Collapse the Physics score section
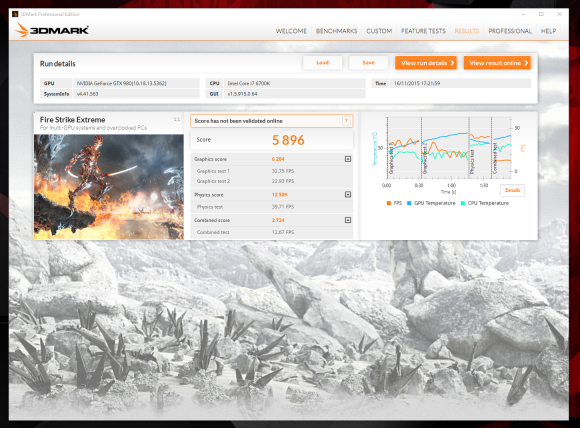Screen dimensions: 580x428 pyautogui.click(x=348, y=195)
